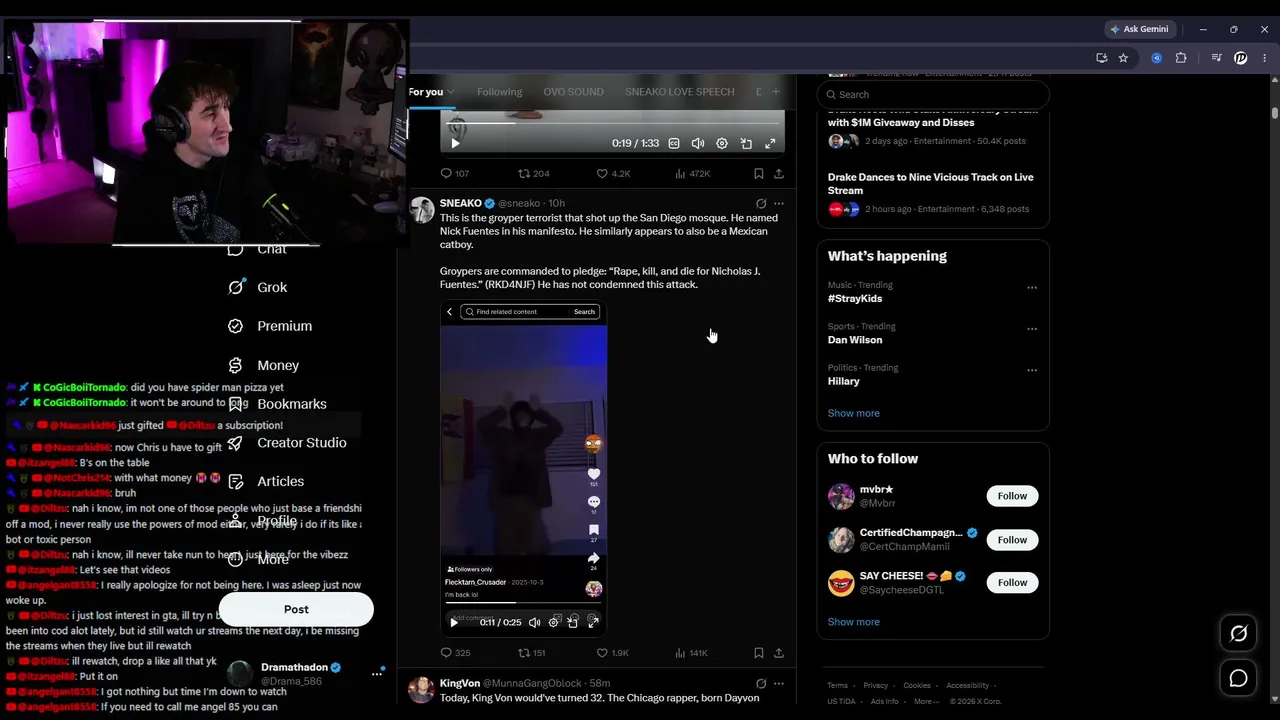Image resolution: width=1280 pixels, height=720 pixels.
Task: Open the Chrome profile avatar
Action: pyautogui.click(x=1241, y=58)
